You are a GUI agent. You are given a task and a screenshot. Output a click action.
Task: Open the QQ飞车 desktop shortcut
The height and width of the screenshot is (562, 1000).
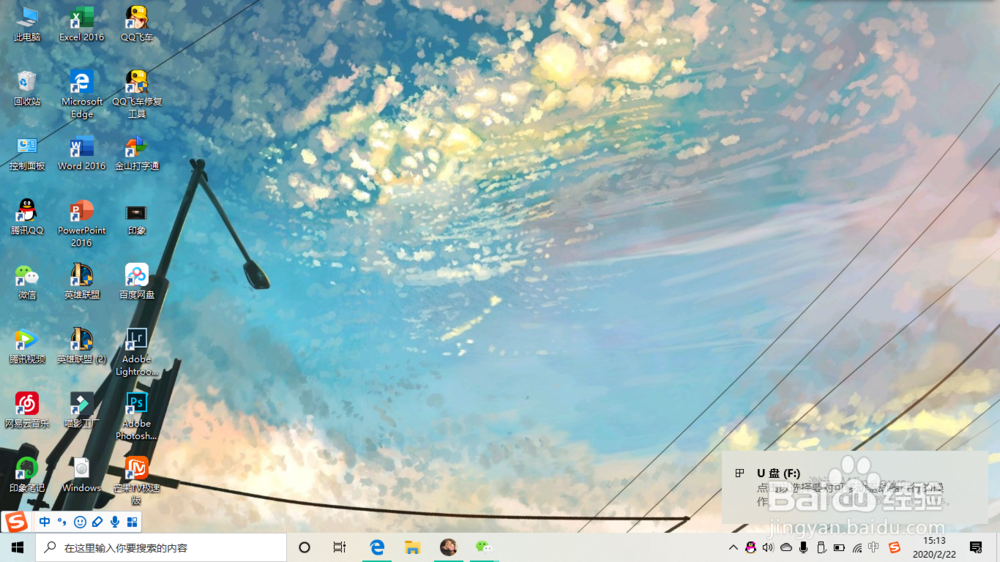136,24
